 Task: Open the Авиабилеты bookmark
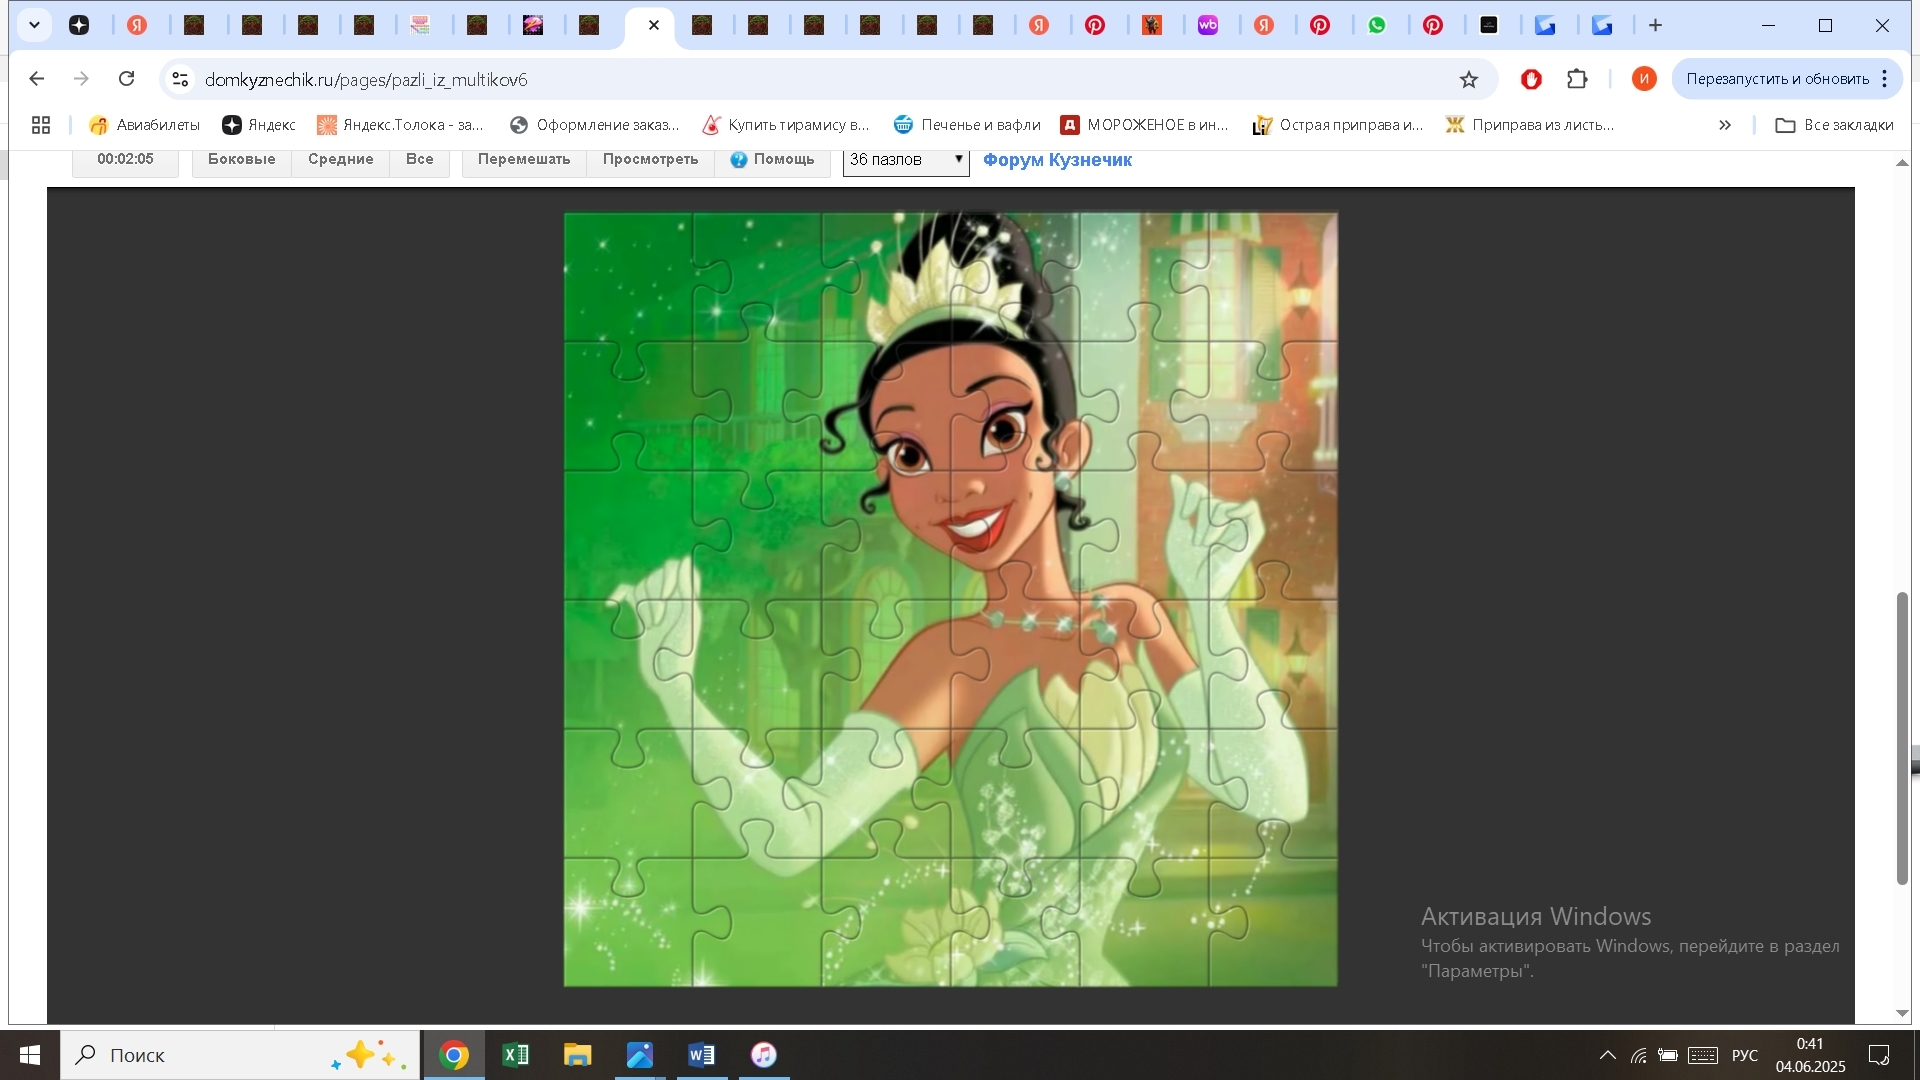click(x=145, y=125)
